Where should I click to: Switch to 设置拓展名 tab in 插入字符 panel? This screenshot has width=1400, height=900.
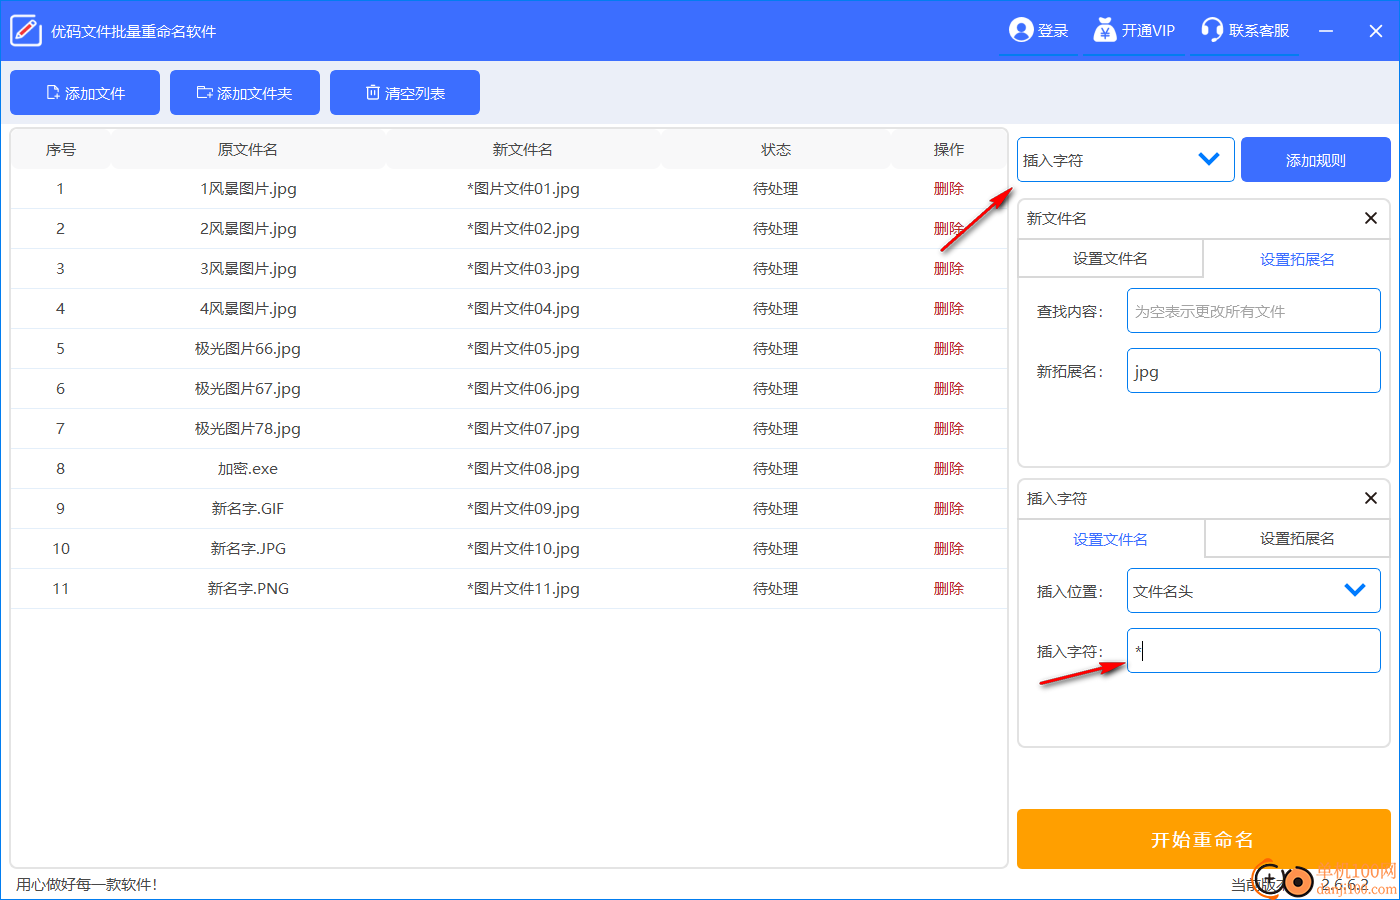click(1297, 539)
